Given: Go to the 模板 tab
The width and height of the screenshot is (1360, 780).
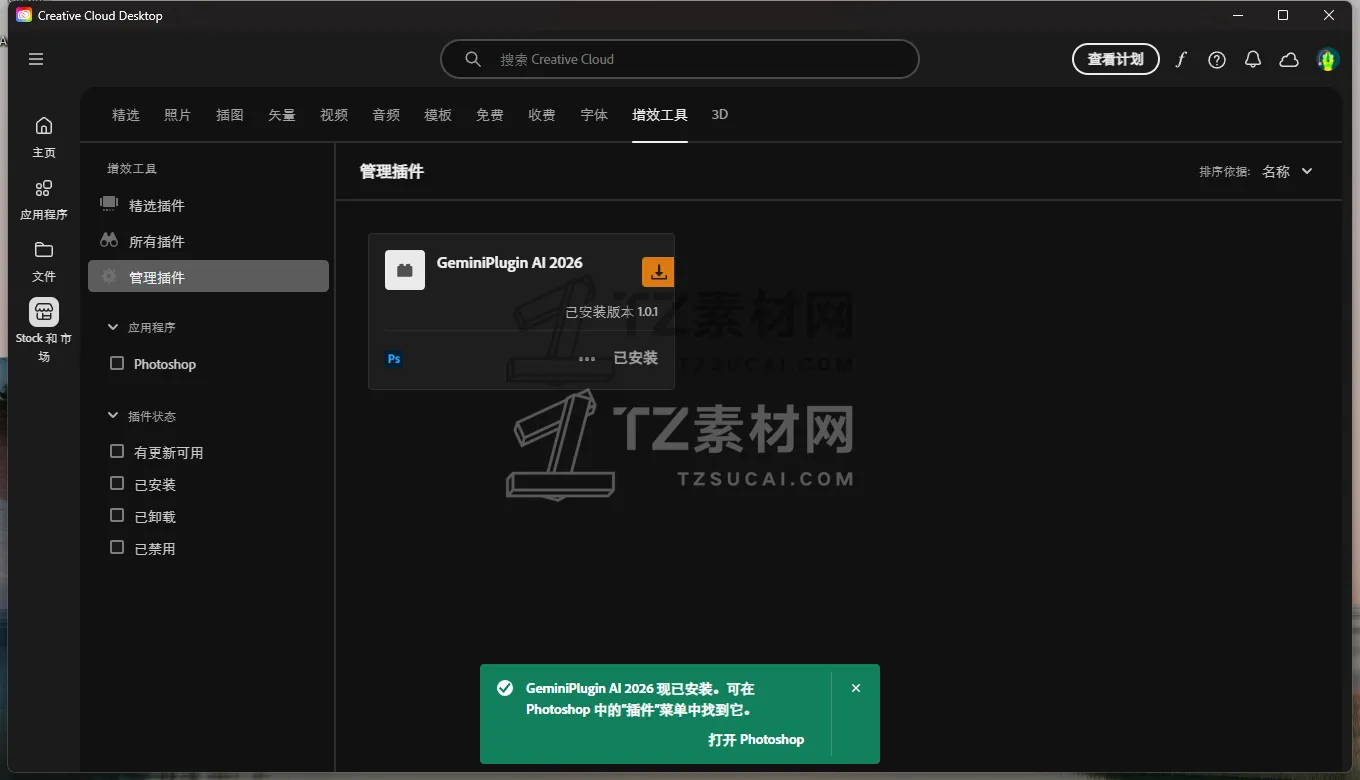Looking at the screenshot, I should pos(438,115).
